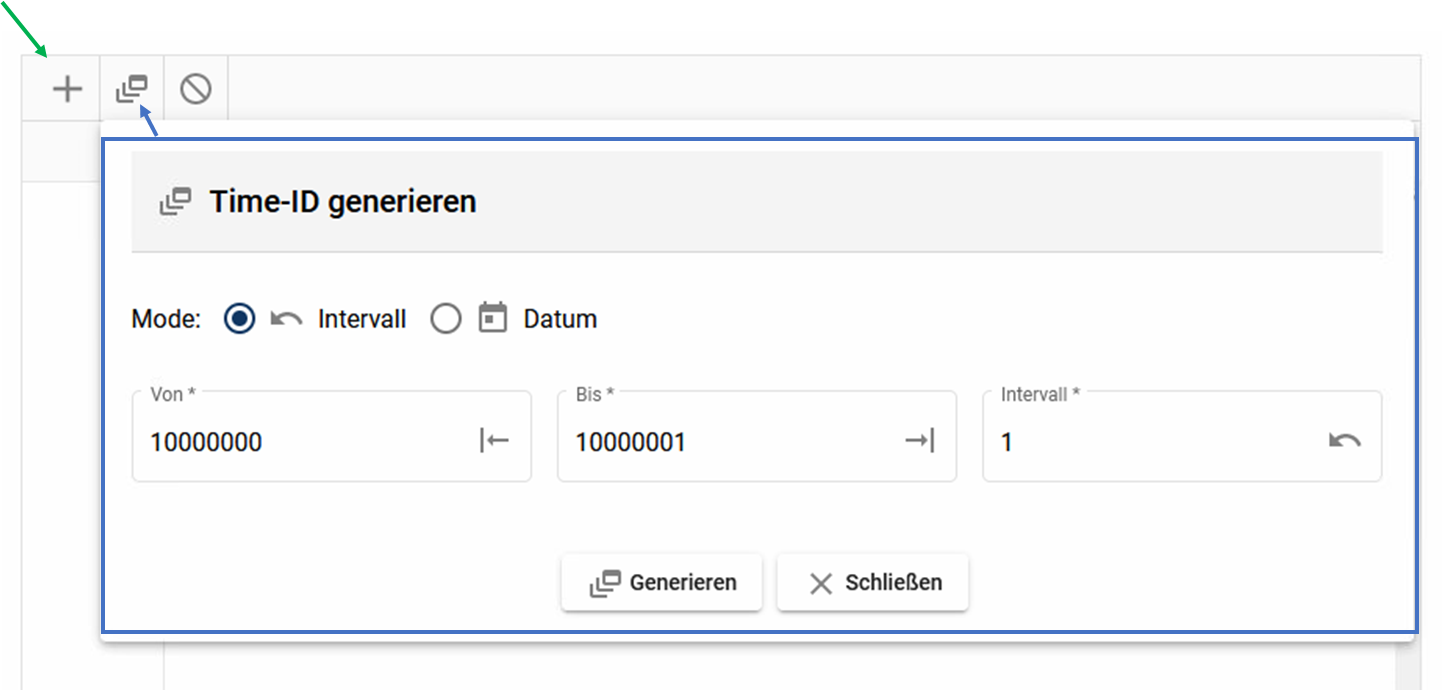Viewport: 1442px width, 690px height.
Task: Open the Time-ID generate toolbar icon
Action: [131, 90]
